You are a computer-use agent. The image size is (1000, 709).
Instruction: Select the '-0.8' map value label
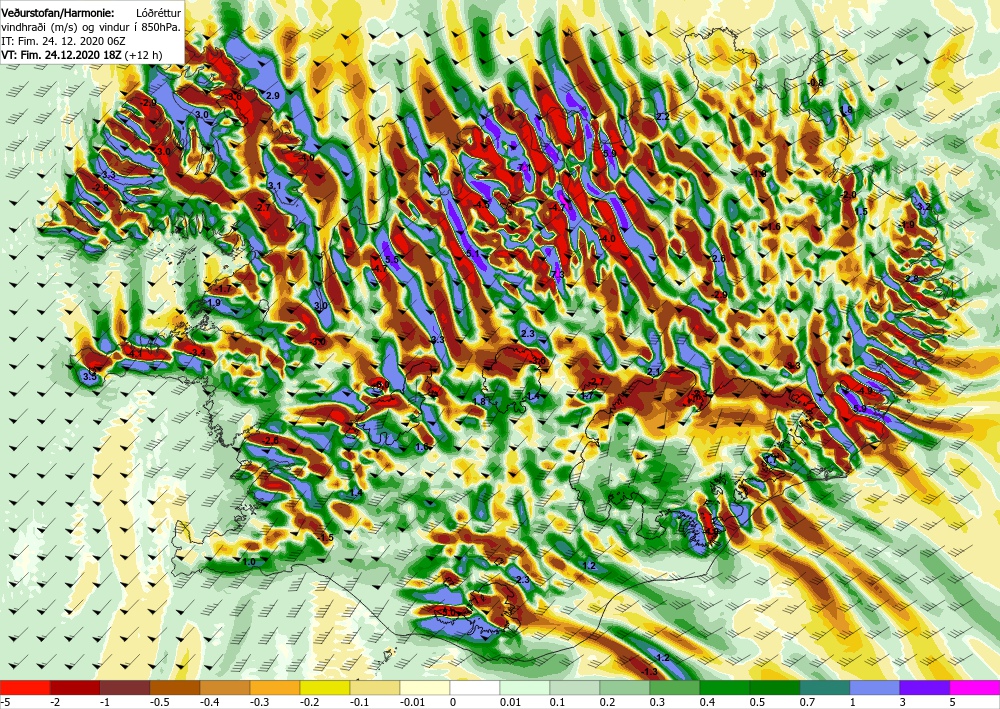(x=815, y=83)
